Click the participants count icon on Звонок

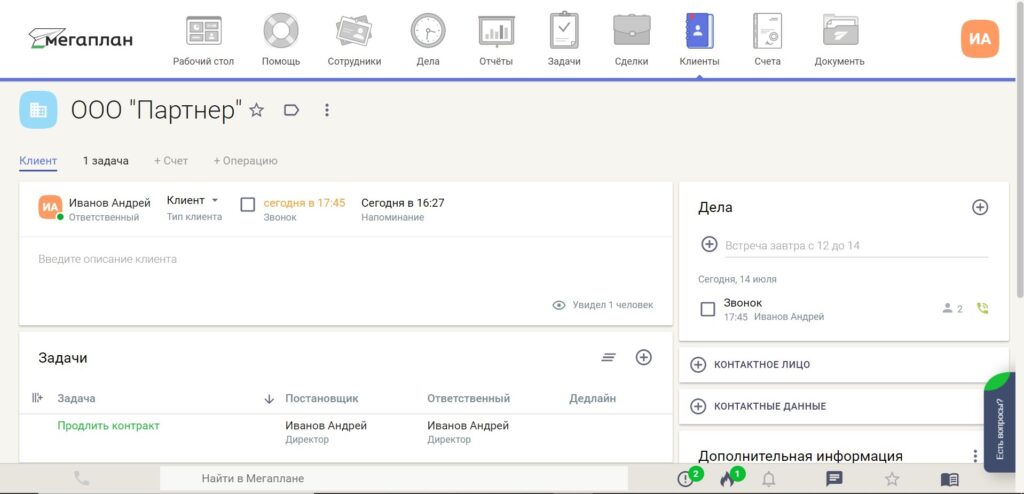pyautogui.click(x=952, y=308)
